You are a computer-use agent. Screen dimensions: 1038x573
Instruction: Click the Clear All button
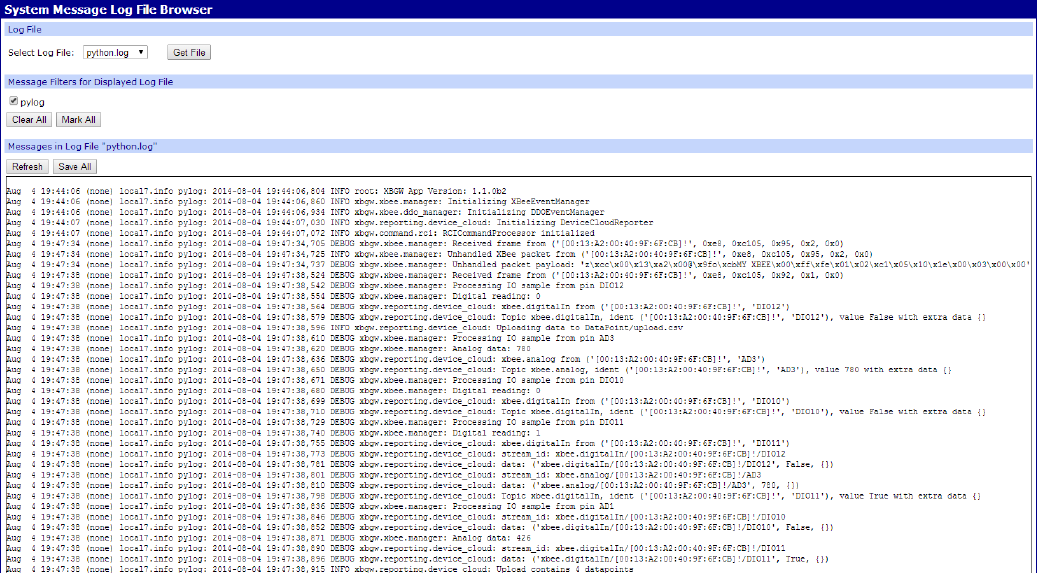(29, 120)
